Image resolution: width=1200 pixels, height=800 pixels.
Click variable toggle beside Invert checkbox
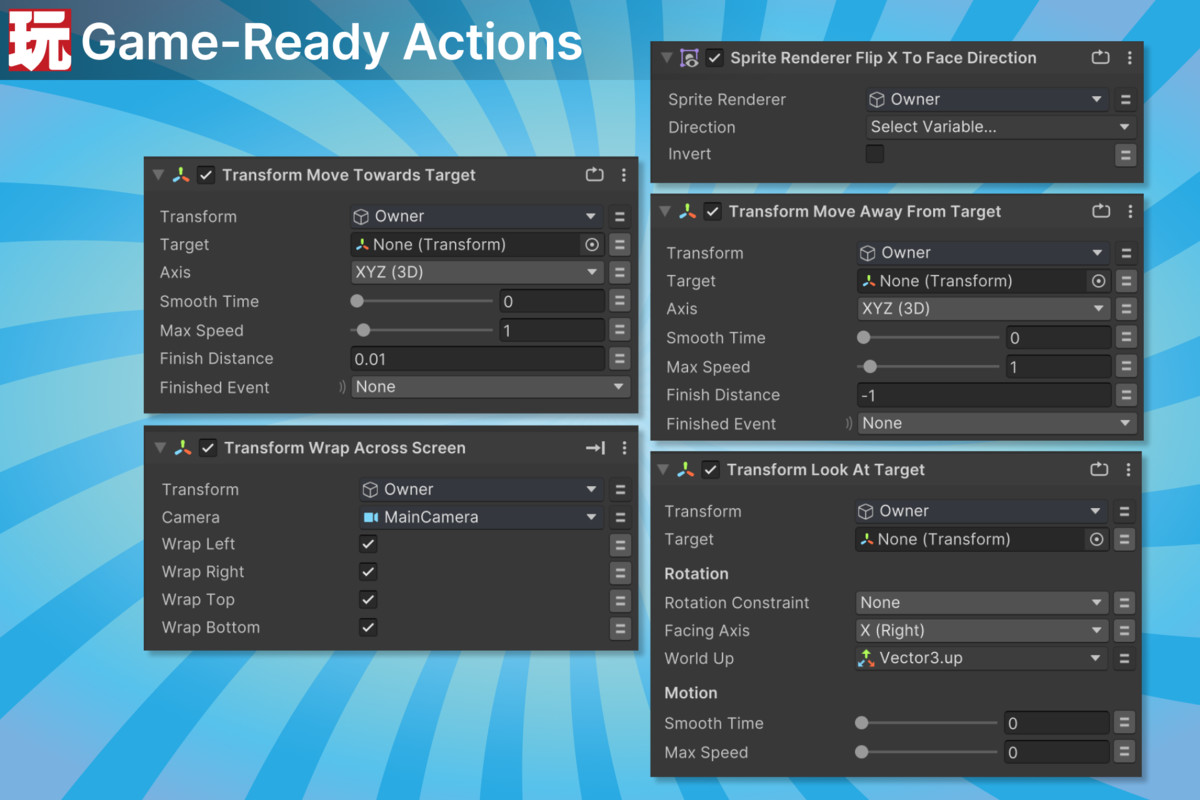pos(1126,155)
